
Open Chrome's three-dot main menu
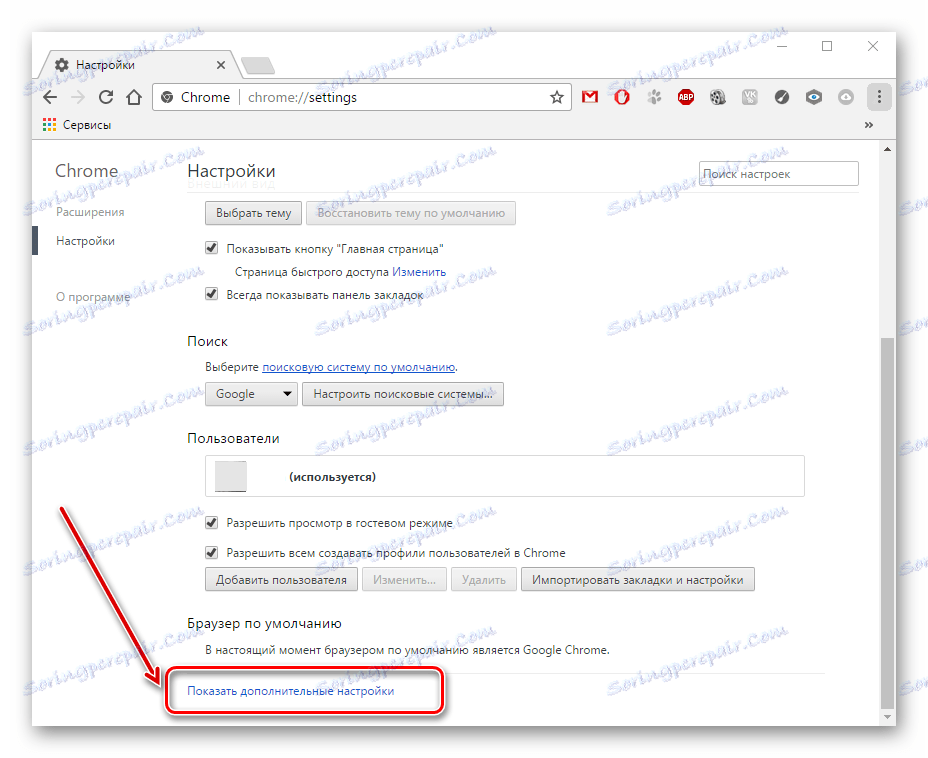coord(879,97)
